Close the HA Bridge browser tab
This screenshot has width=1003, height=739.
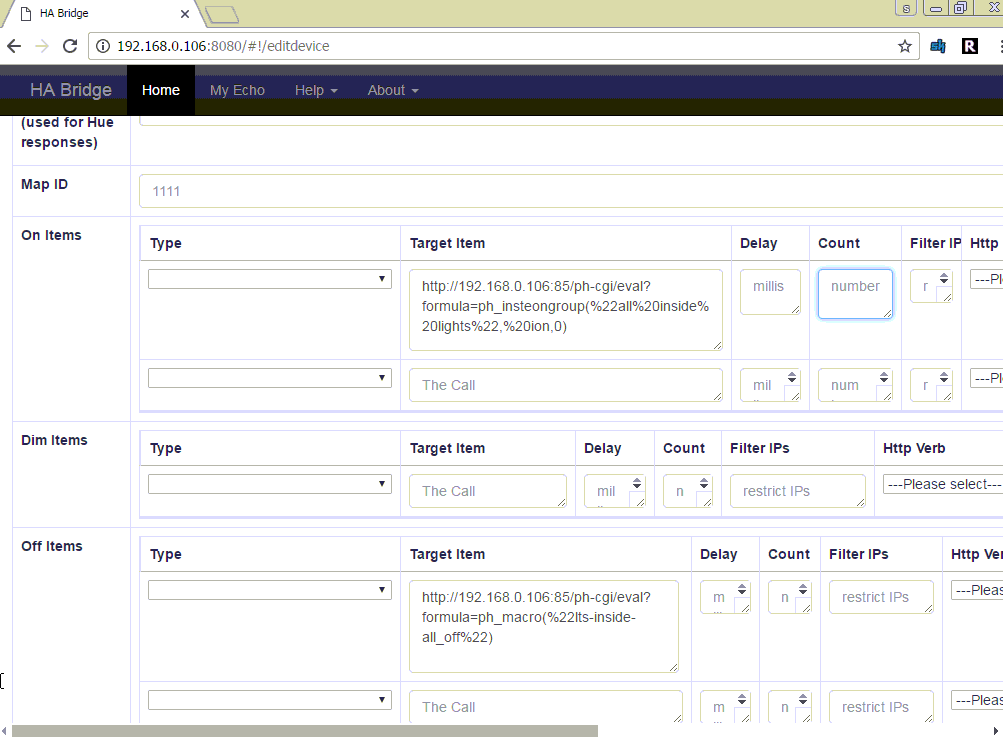coord(184,14)
